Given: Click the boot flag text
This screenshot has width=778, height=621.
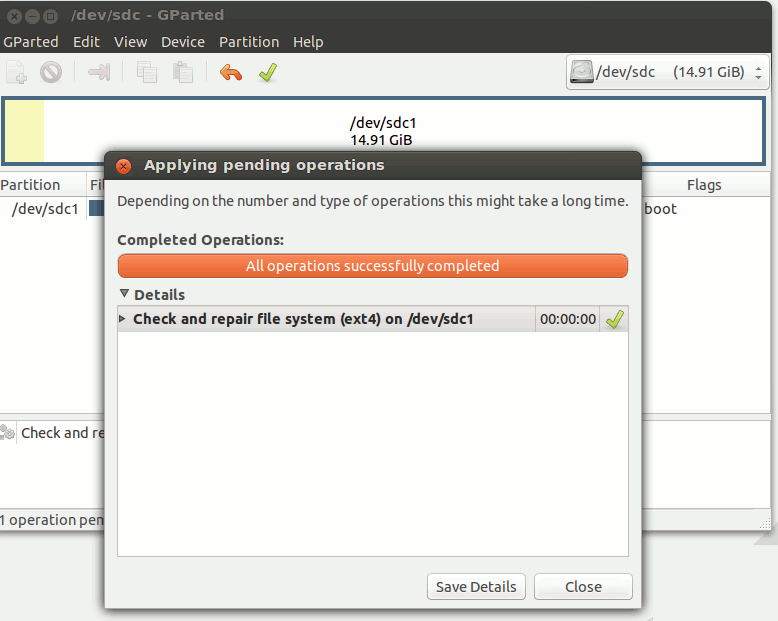Looking at the screenshot, I should [660, 209].
